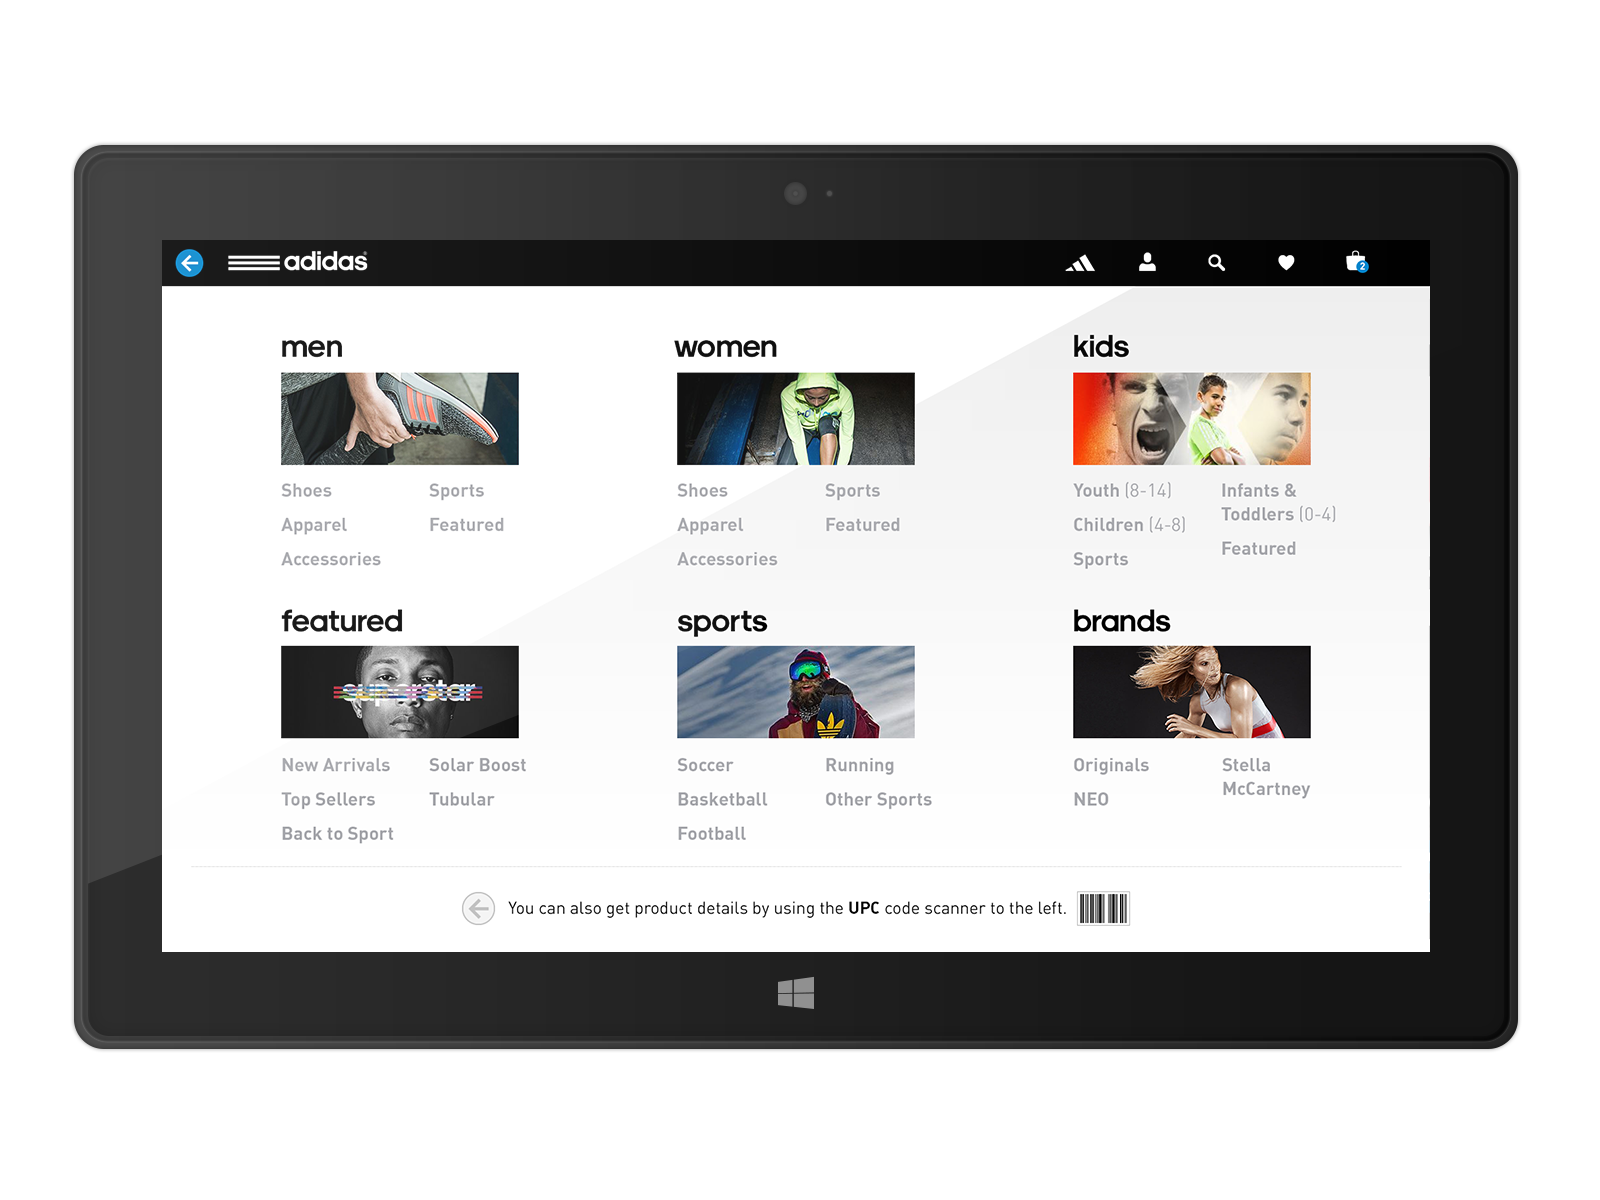Open the adidas logo home link
This screenshot has height=1200, width=1600.
[x=298, y=262]
